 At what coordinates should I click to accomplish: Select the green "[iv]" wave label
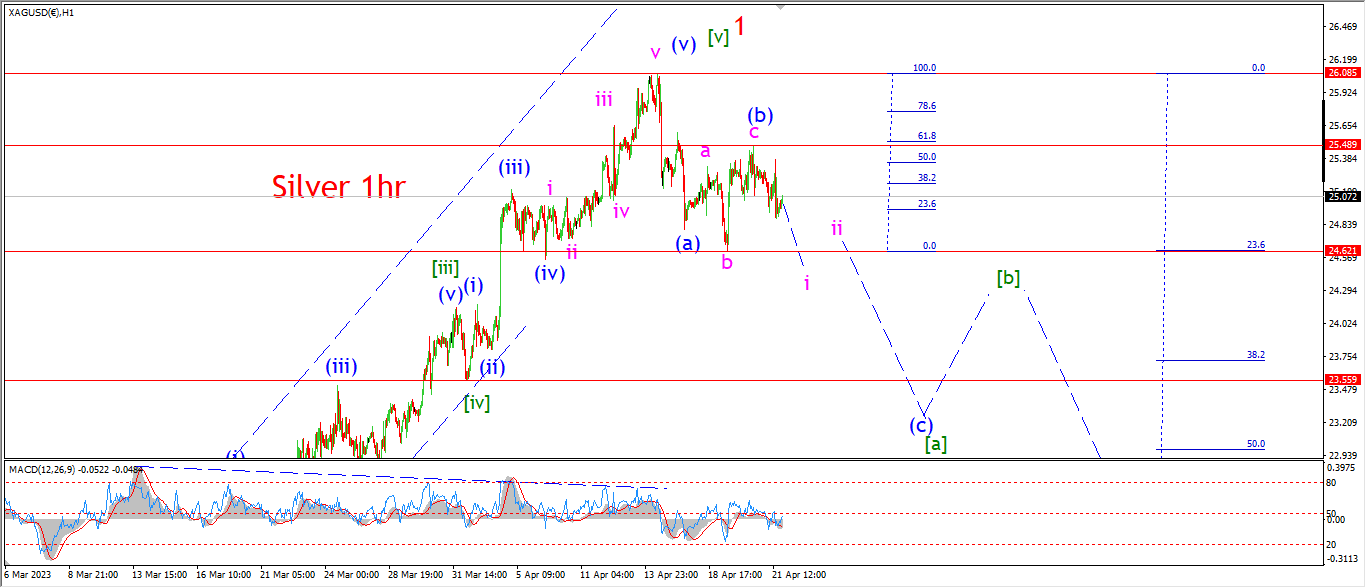click(477, 403)
